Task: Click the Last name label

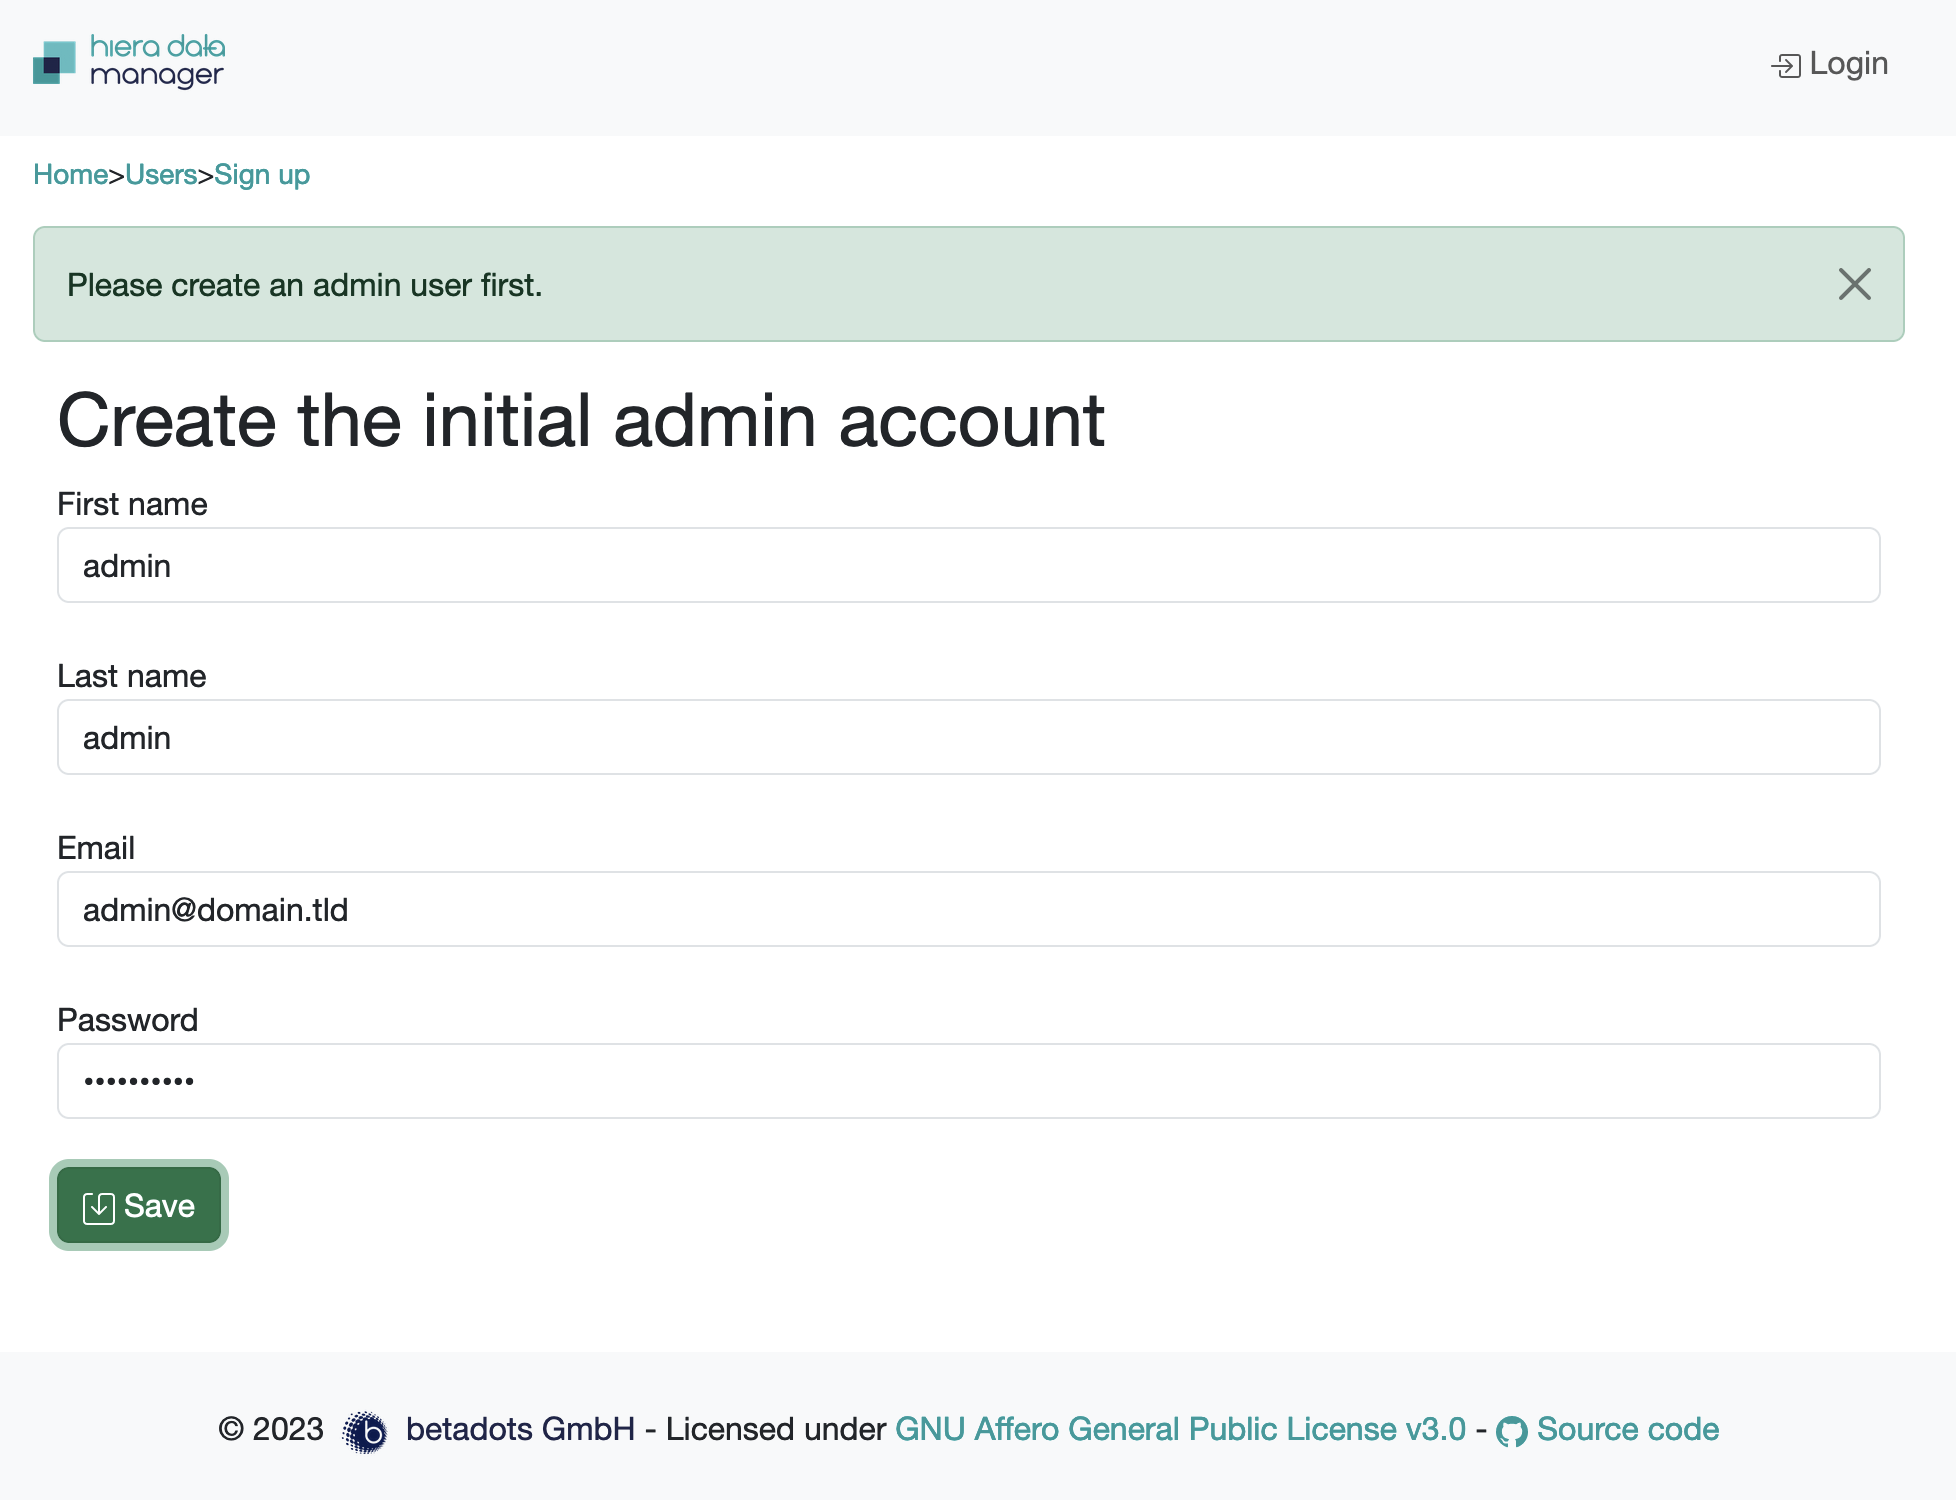Action: point(132,676)
